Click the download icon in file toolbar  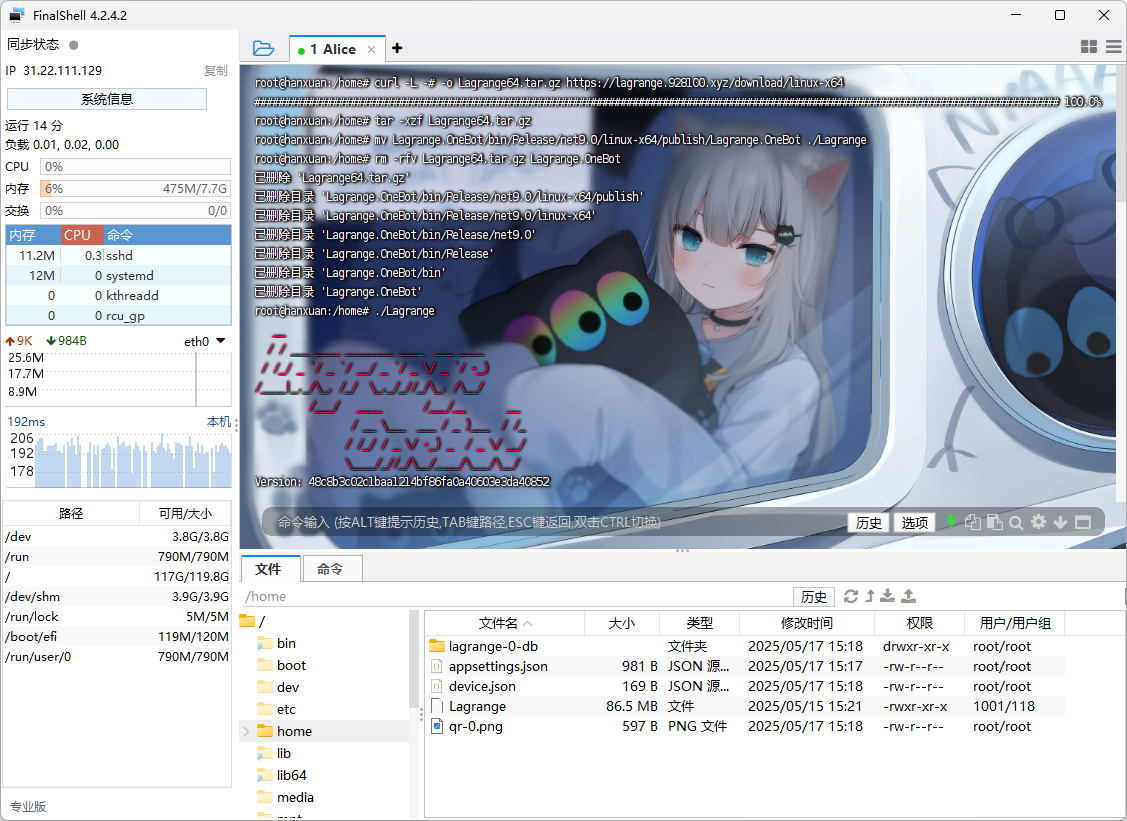pyautogui.click(x=888, y=596)
